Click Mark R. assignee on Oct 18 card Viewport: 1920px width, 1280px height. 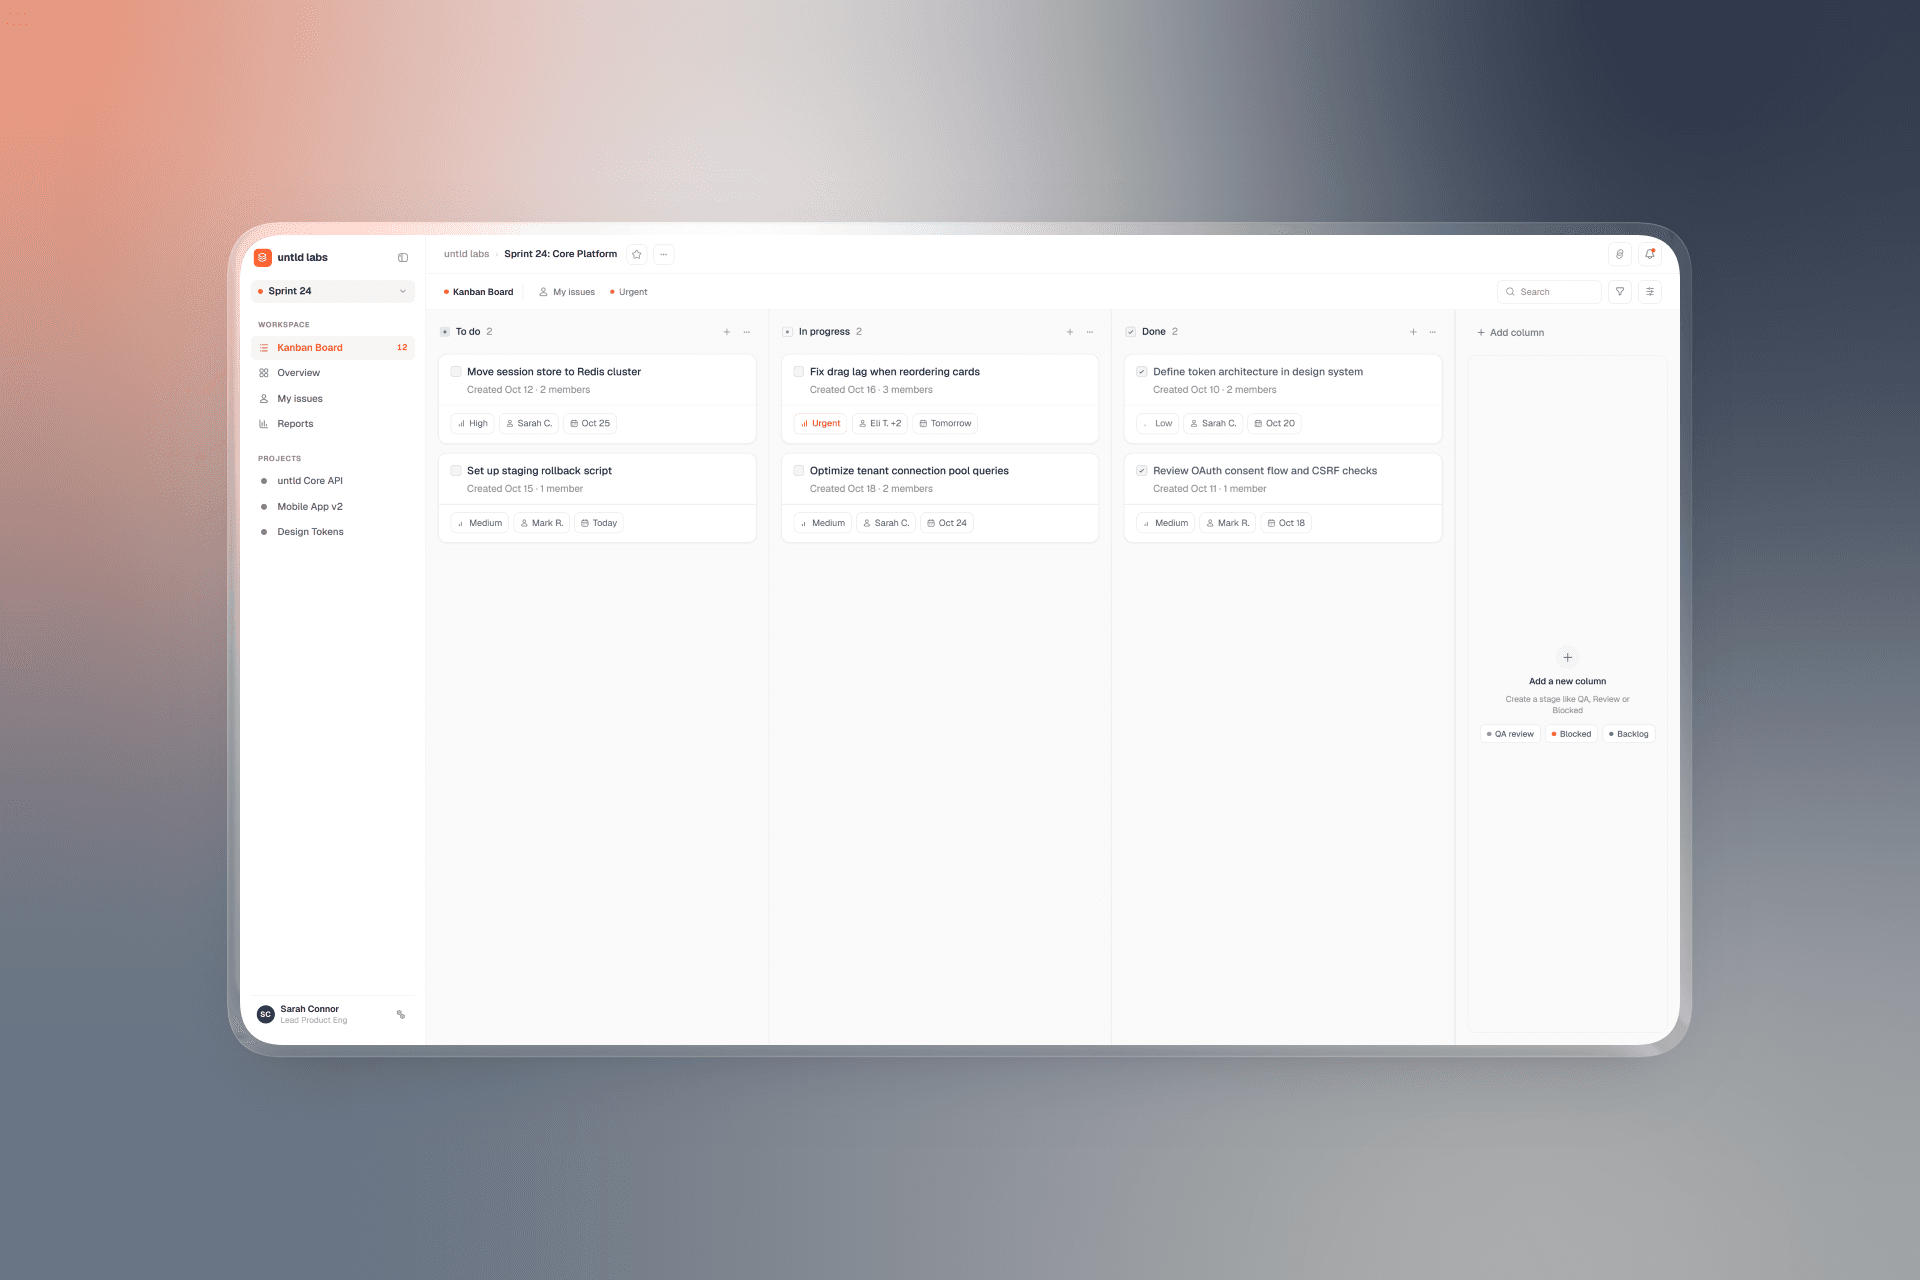(x=1228, y=523)
